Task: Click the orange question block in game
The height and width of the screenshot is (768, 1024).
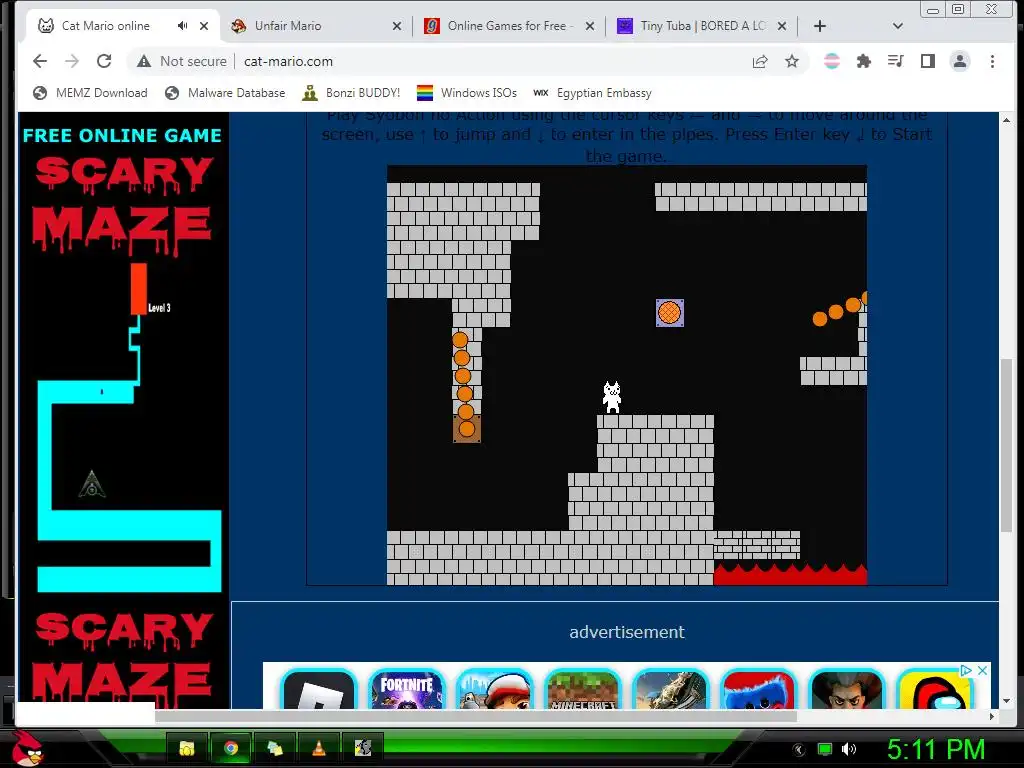Action: point(670,313)
